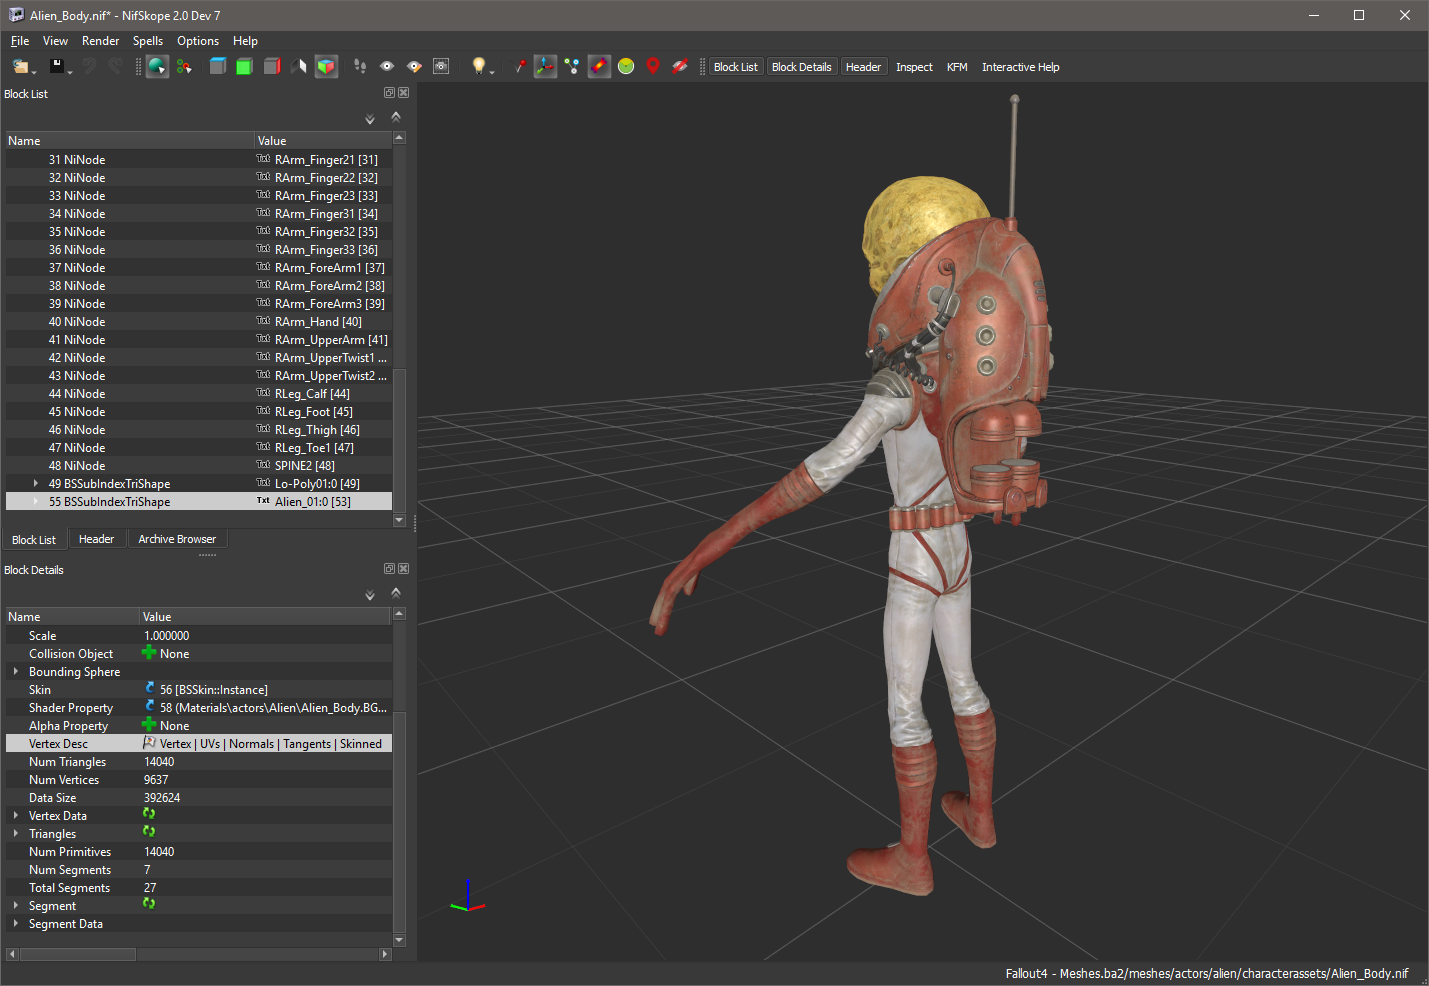Toggle the Perspective colored cube icon

coord(326,67)
